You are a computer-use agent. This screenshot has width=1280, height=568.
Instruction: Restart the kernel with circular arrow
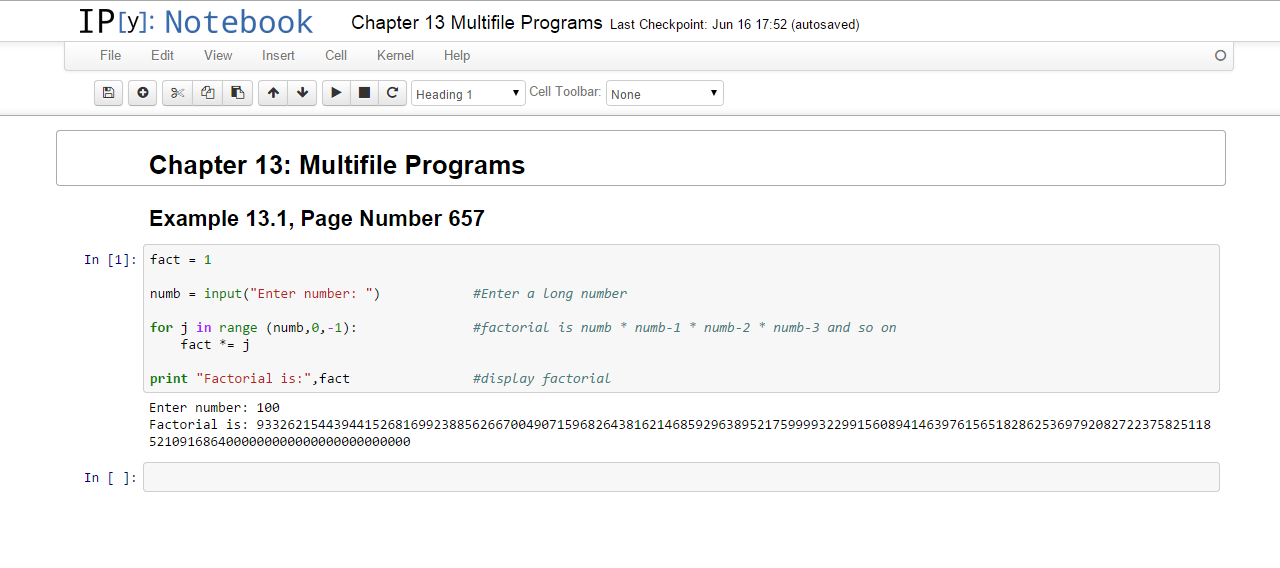click(x=393, y=93)
